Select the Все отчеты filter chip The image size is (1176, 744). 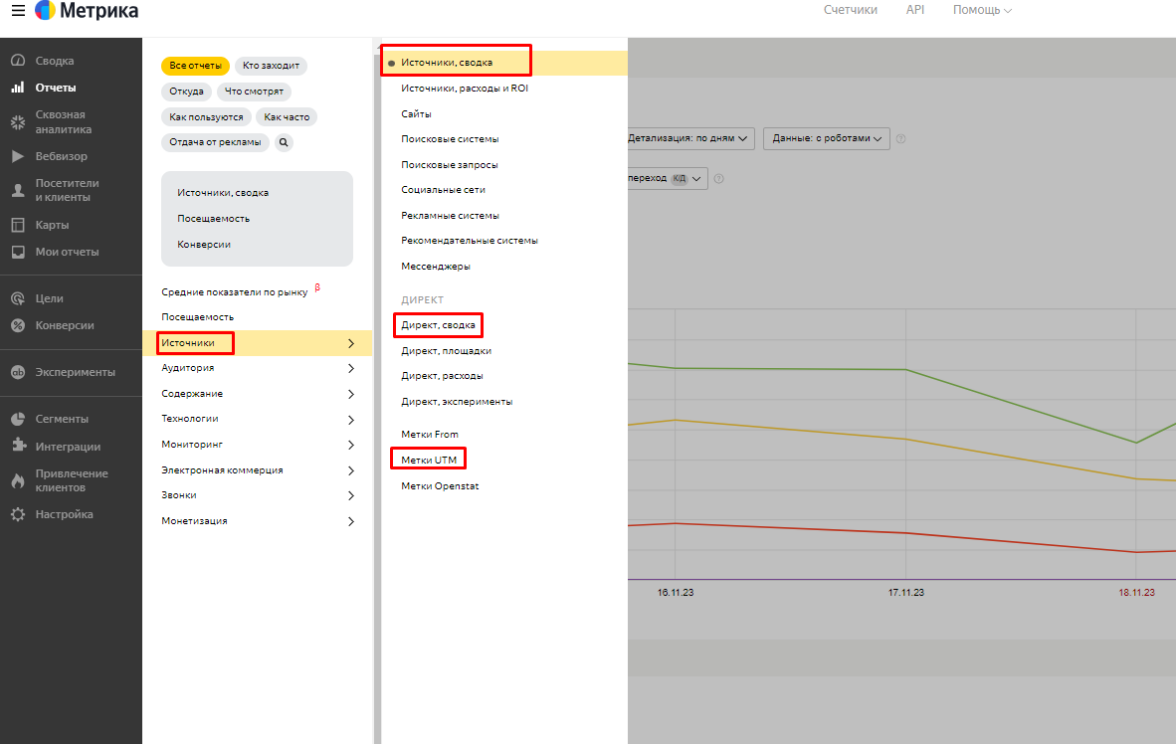coord(195,66)
